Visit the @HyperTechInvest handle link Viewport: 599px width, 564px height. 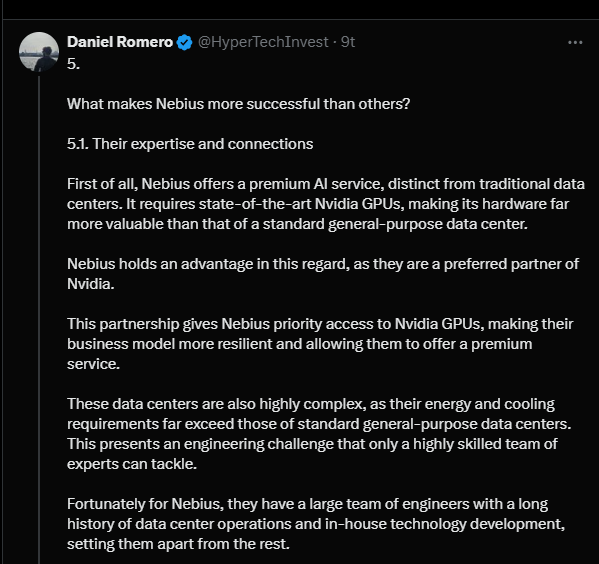pos(263,42)
